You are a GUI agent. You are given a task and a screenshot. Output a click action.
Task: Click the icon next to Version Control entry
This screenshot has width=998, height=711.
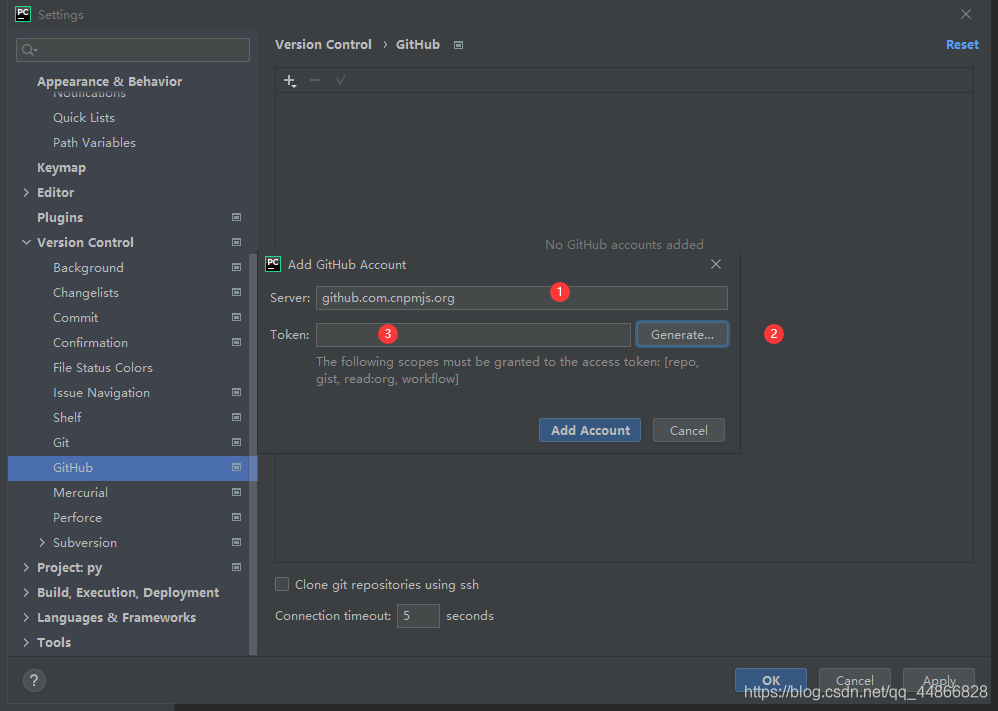pos(236,242)
